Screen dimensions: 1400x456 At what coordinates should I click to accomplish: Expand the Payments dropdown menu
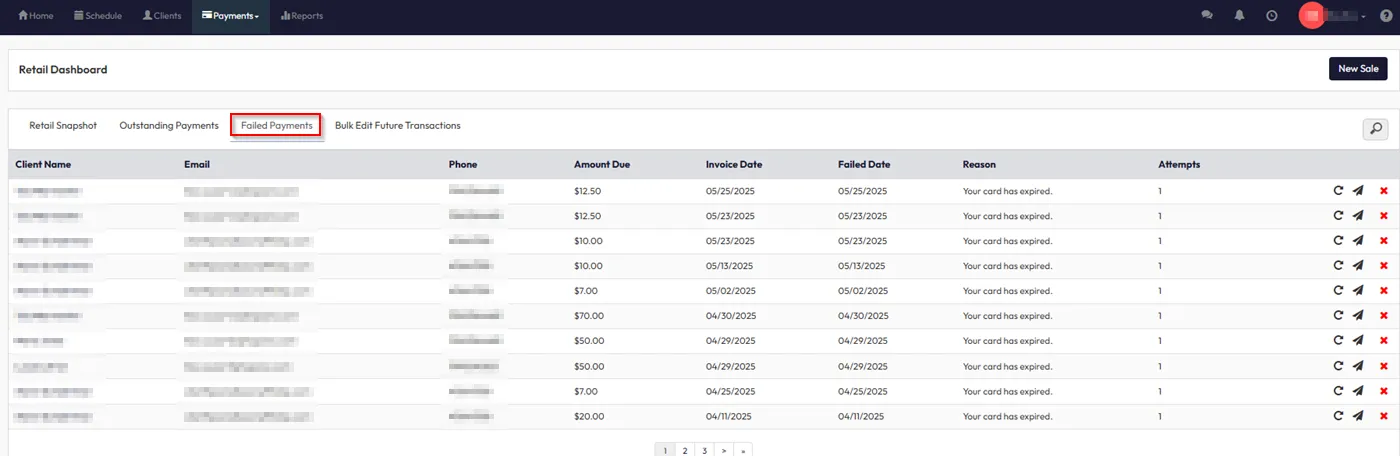pyautogui.click(x=230, y=16)
